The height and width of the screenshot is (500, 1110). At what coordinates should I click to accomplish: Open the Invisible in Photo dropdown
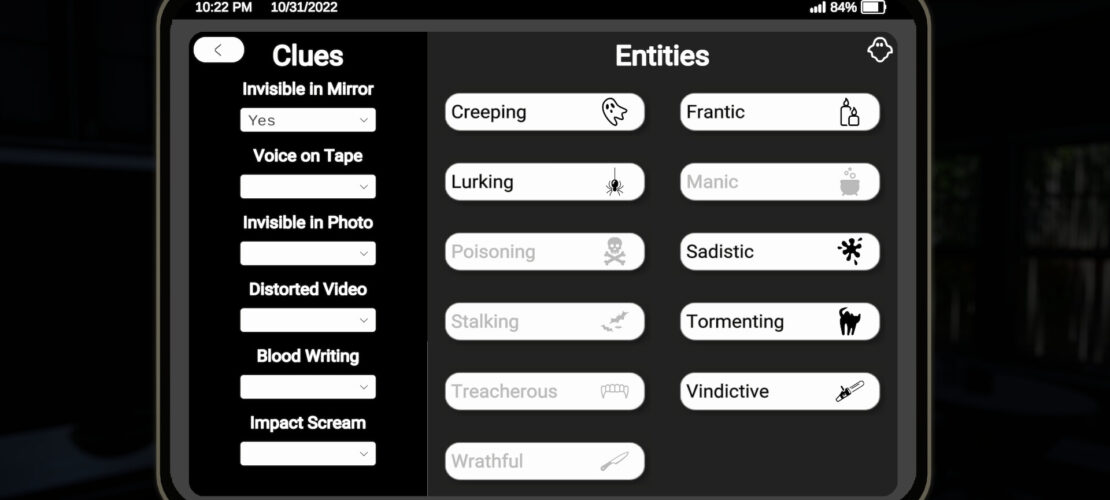click(x=308, y=253)
